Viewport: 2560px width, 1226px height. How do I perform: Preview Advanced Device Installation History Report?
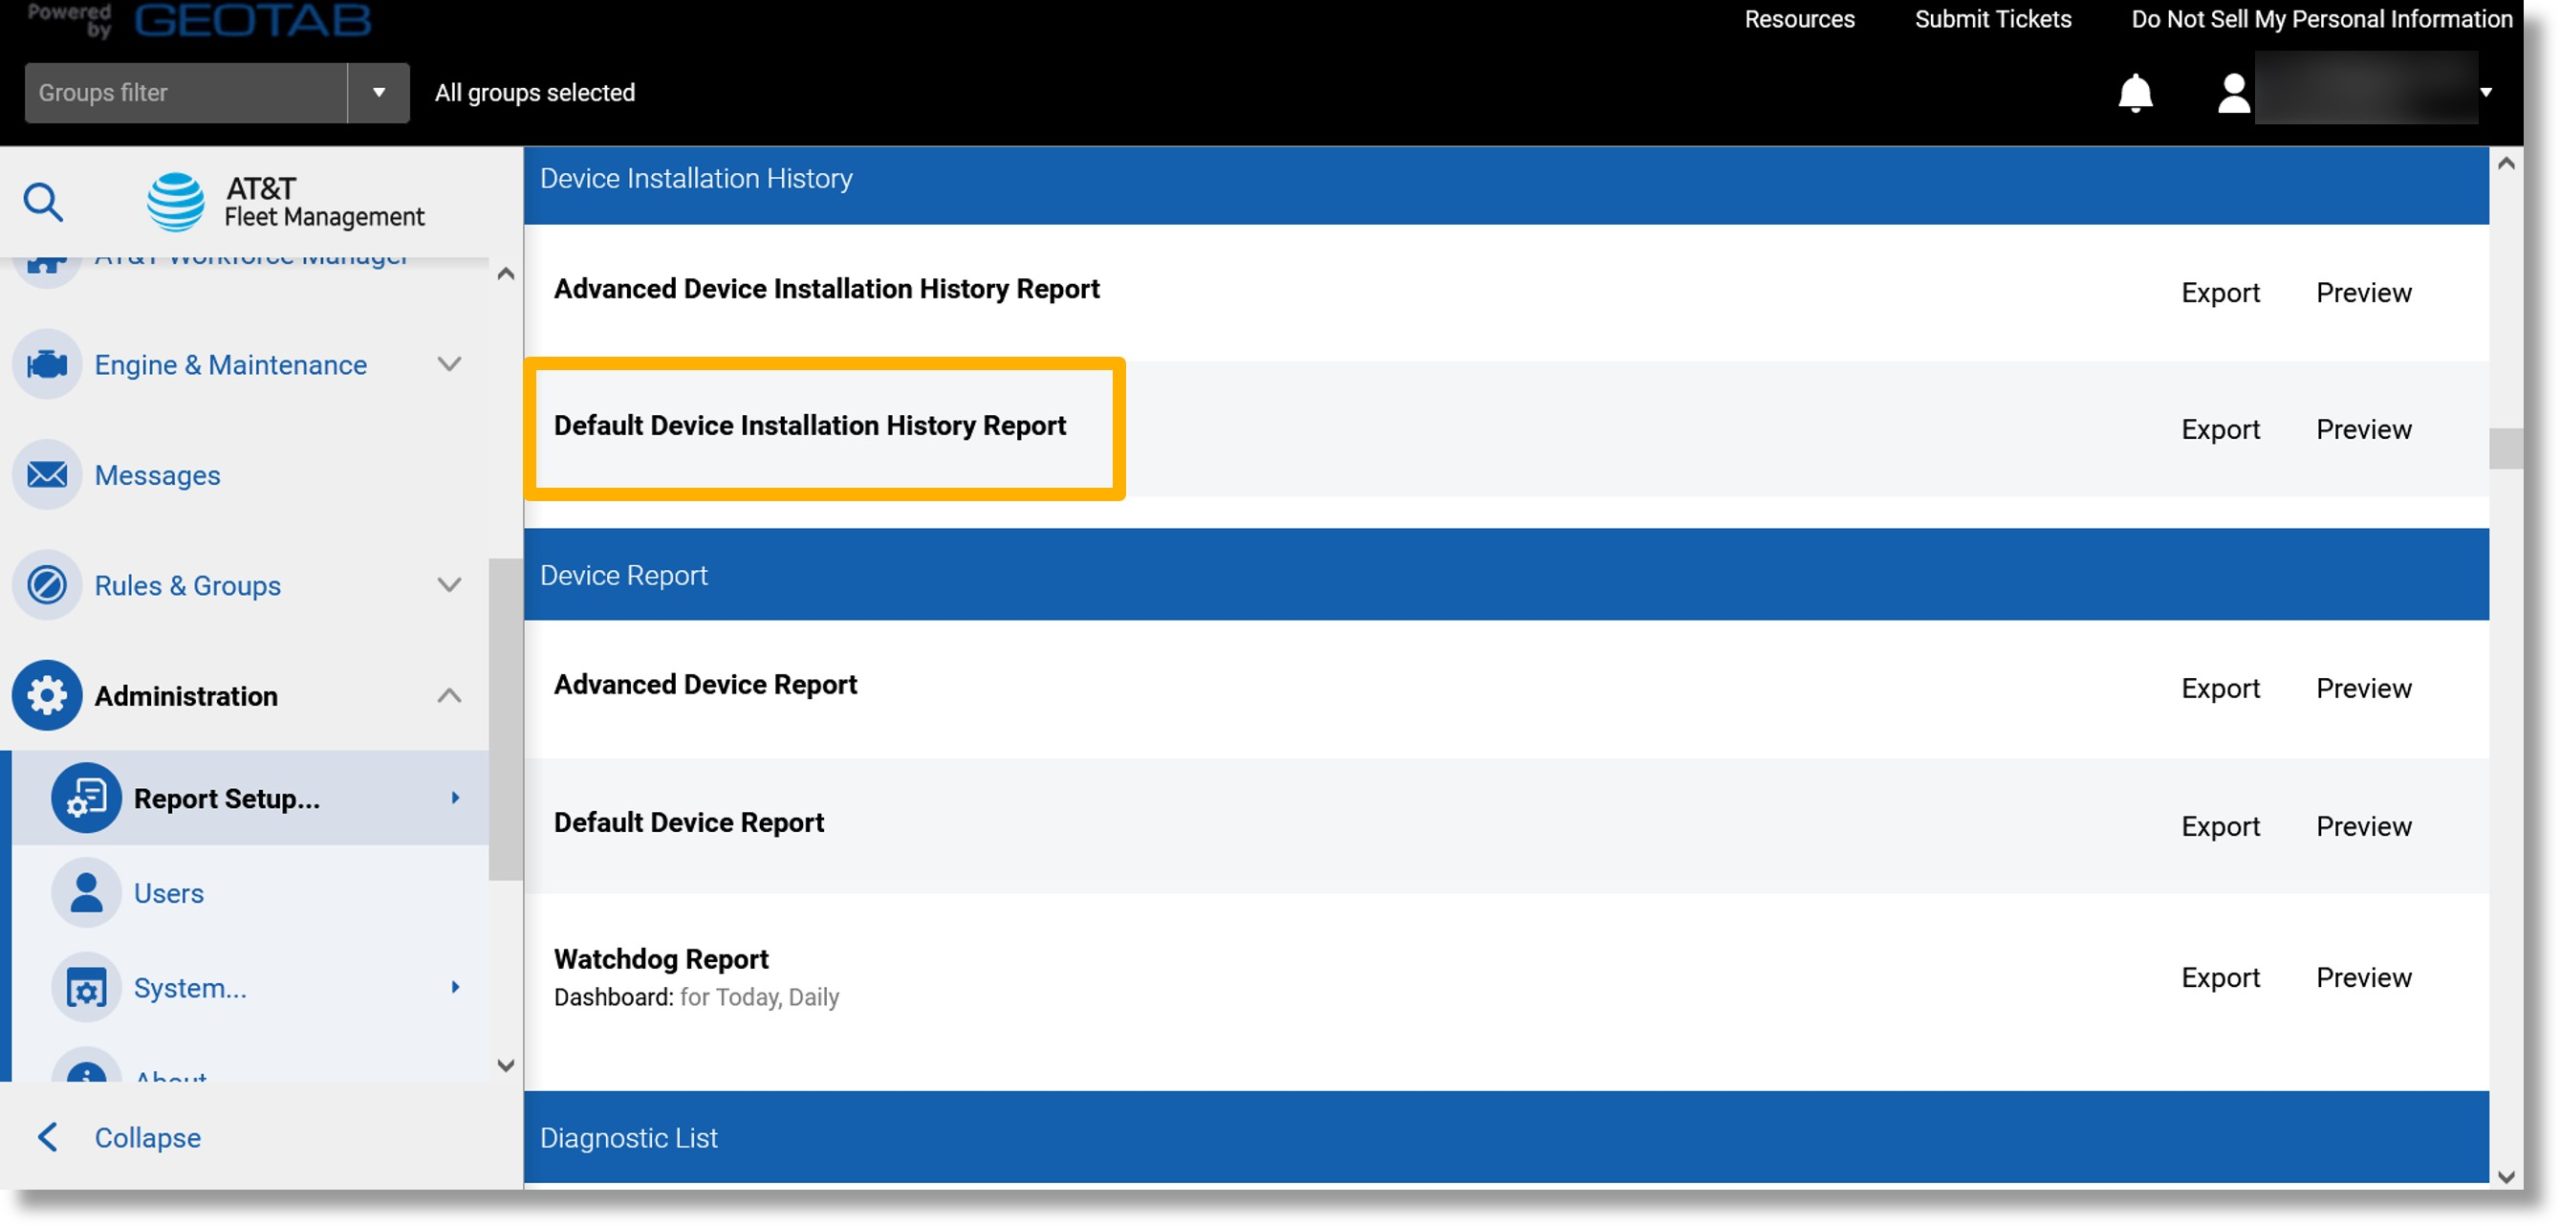tap(2363, 292)
